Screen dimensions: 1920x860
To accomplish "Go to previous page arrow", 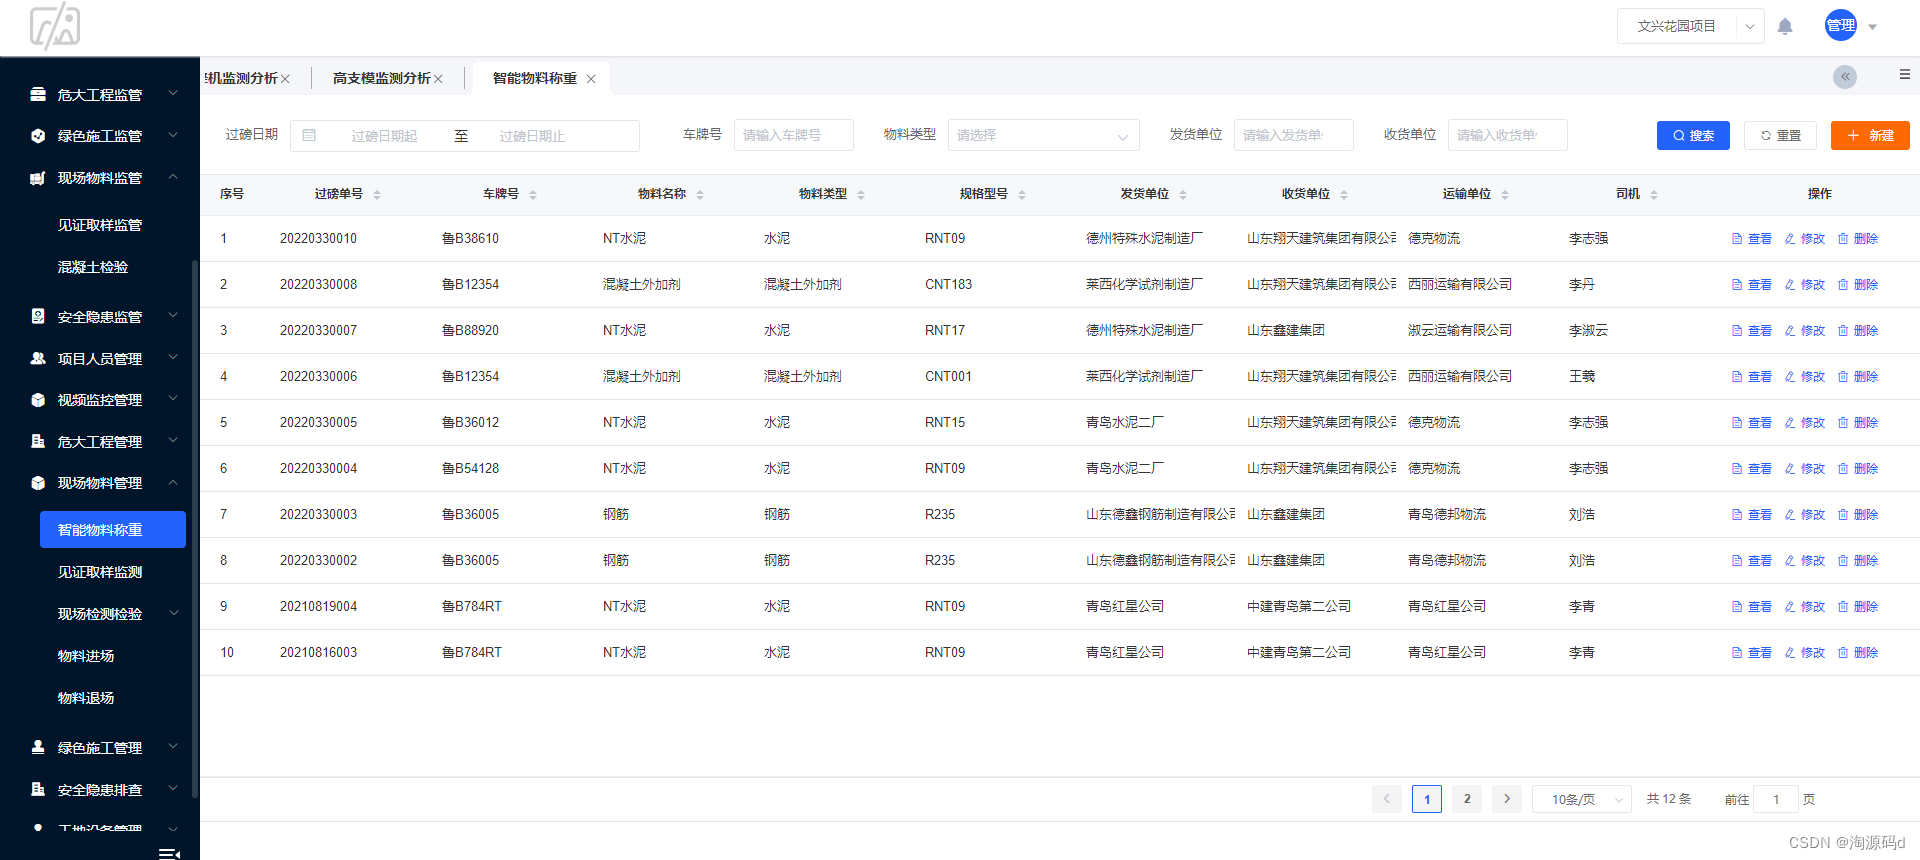I will [x=1387, y=799].
